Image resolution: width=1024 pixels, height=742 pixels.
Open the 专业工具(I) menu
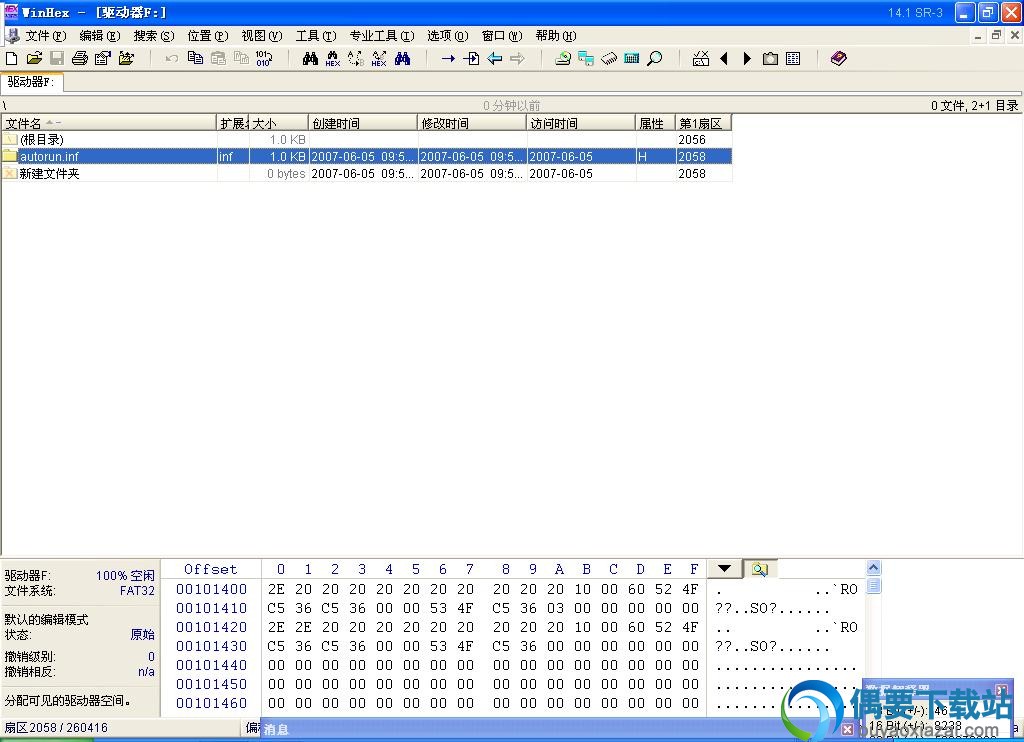tap(382, 36)
